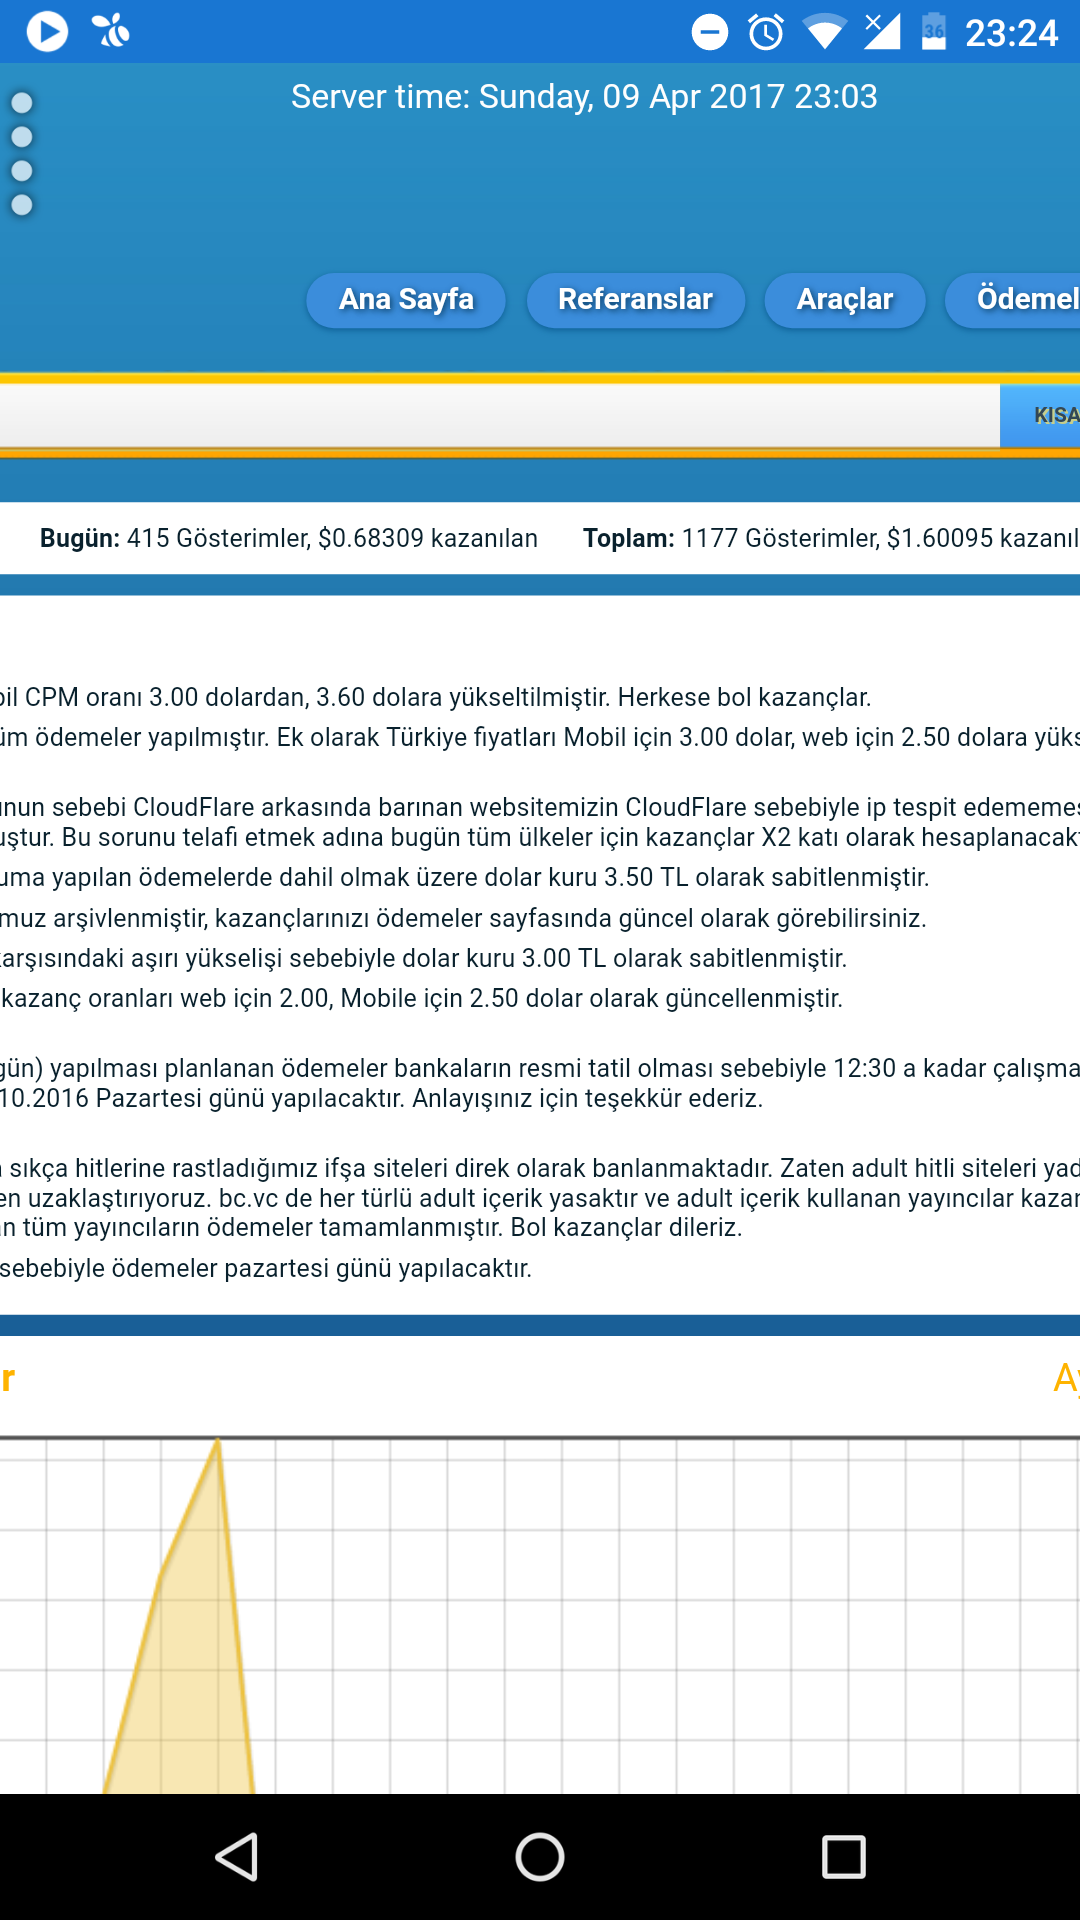Viewport: 1080px width, 1920px height.
Task: Tap the alarm clock status icon
Action: coord(767,32)
